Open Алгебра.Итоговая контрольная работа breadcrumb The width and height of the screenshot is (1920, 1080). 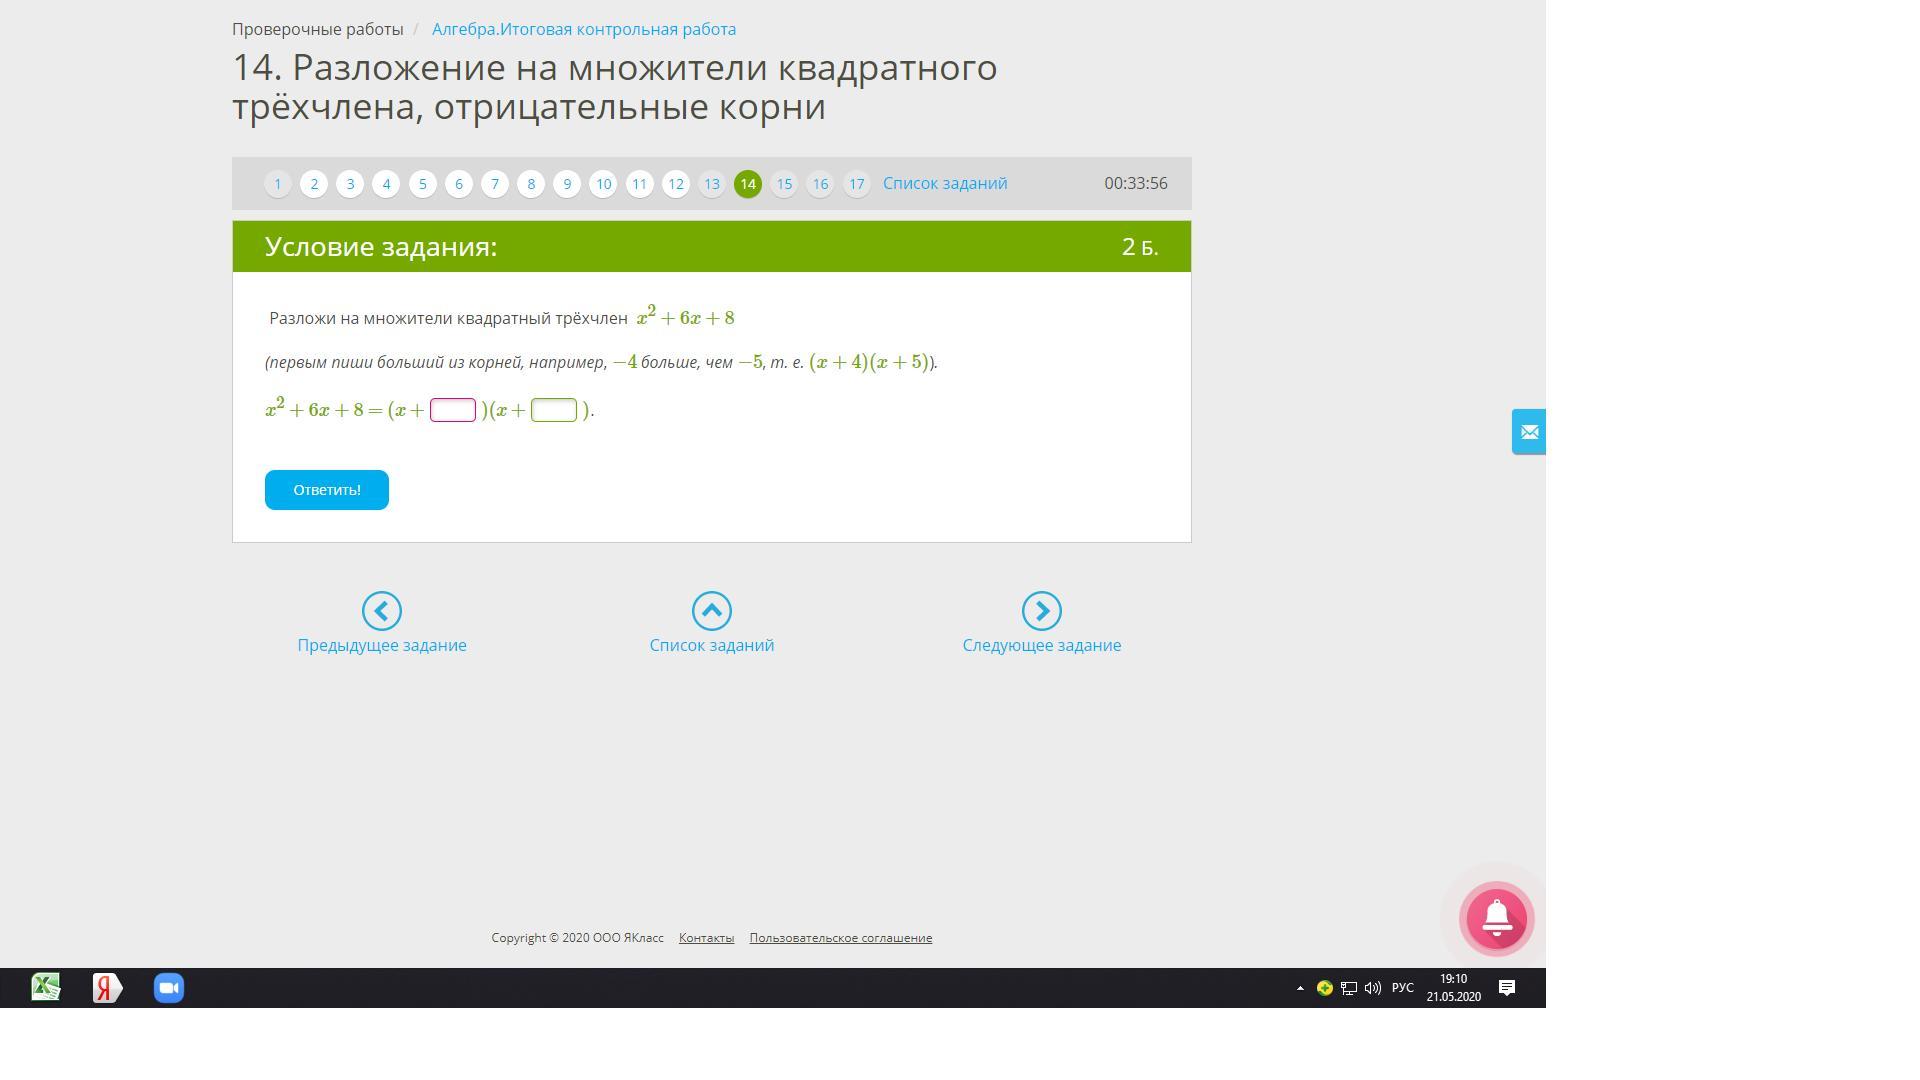(583, 29)
